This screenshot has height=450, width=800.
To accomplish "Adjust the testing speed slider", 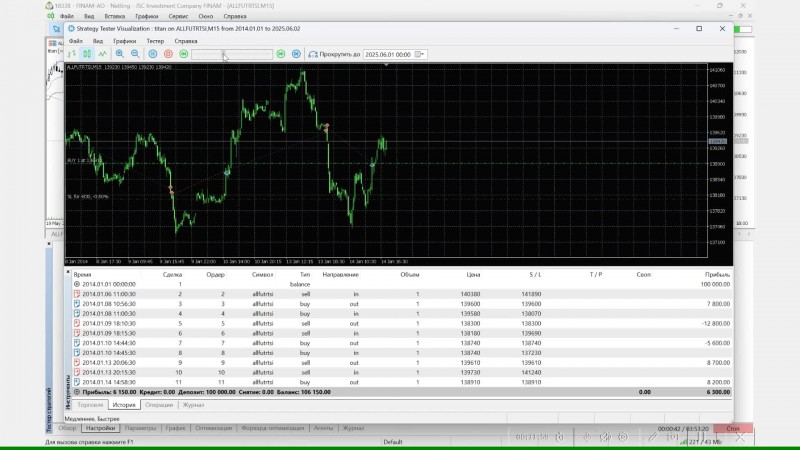I will click(232, 54).
